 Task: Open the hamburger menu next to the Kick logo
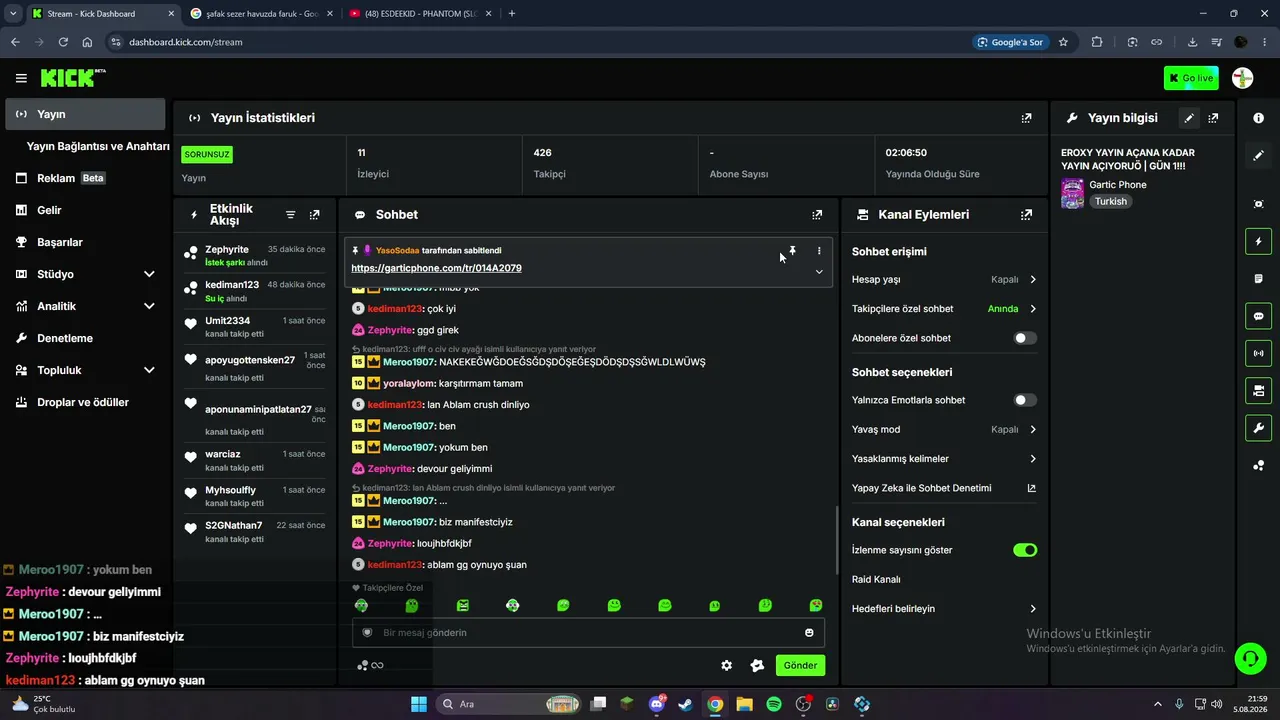21,78
